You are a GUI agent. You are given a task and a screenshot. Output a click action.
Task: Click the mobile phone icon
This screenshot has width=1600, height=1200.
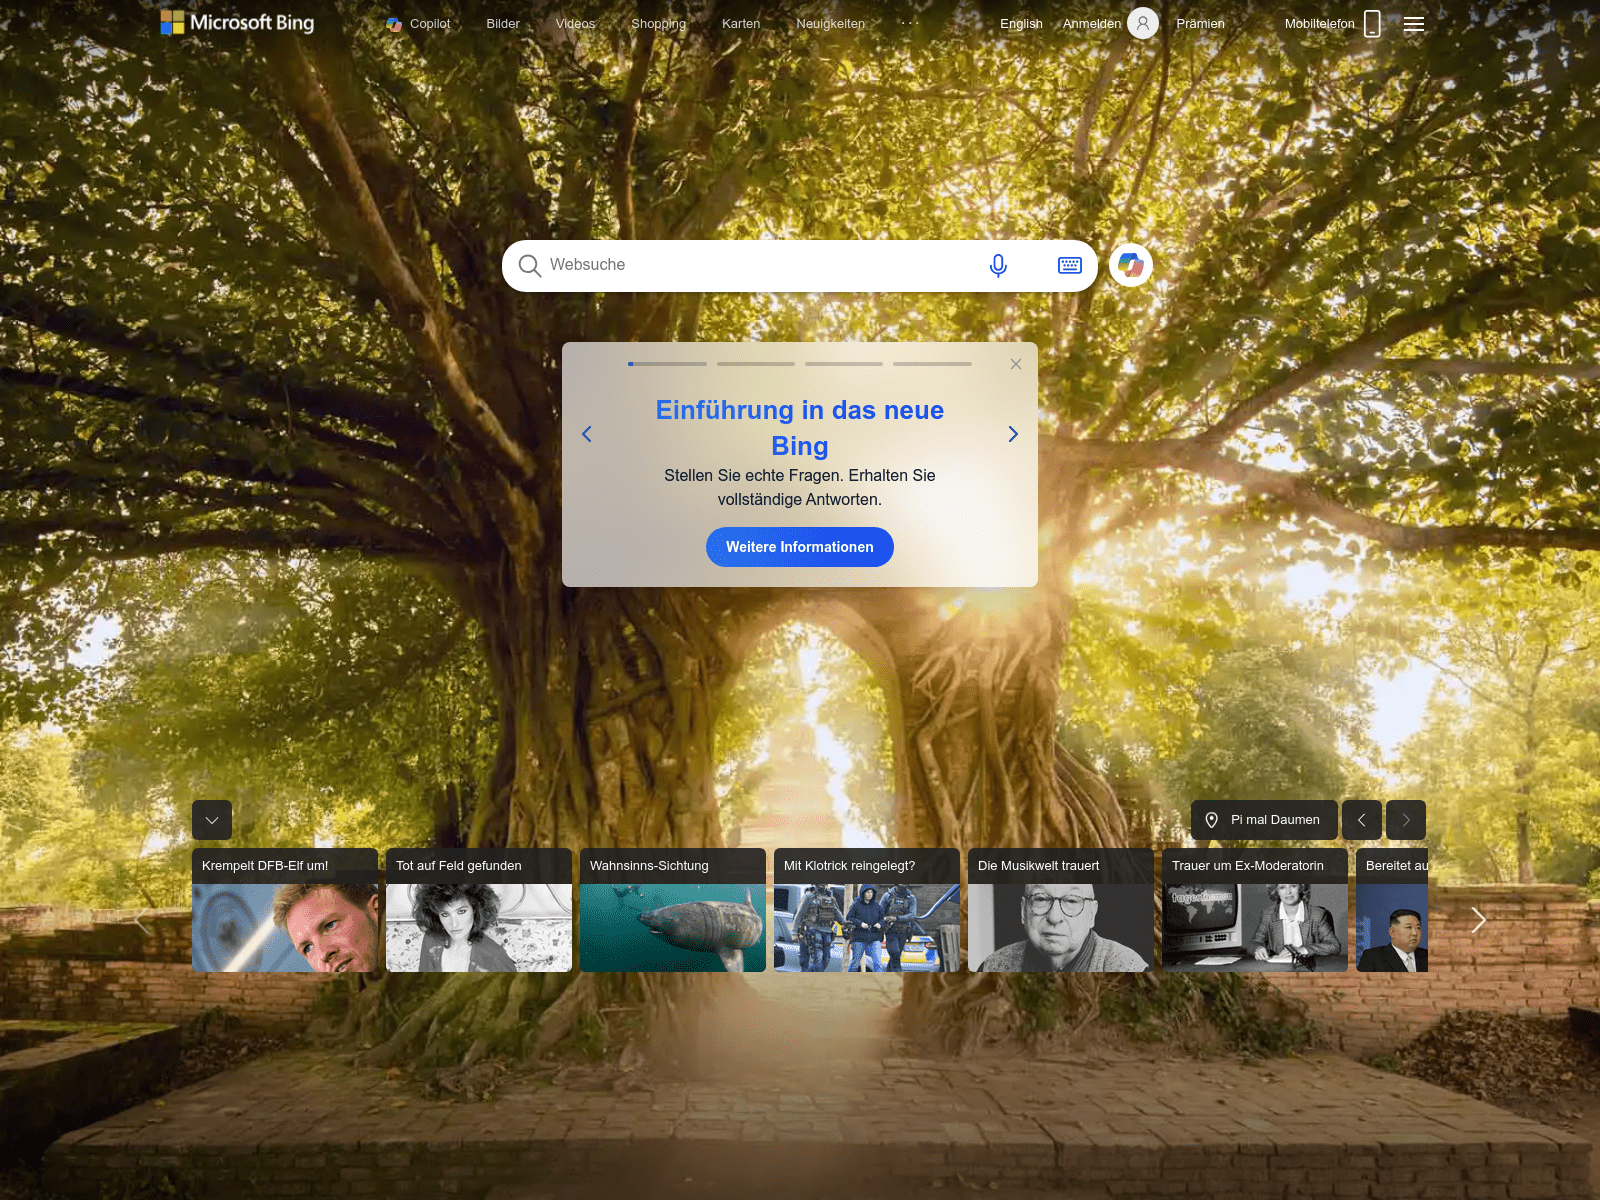[1372, 24]
